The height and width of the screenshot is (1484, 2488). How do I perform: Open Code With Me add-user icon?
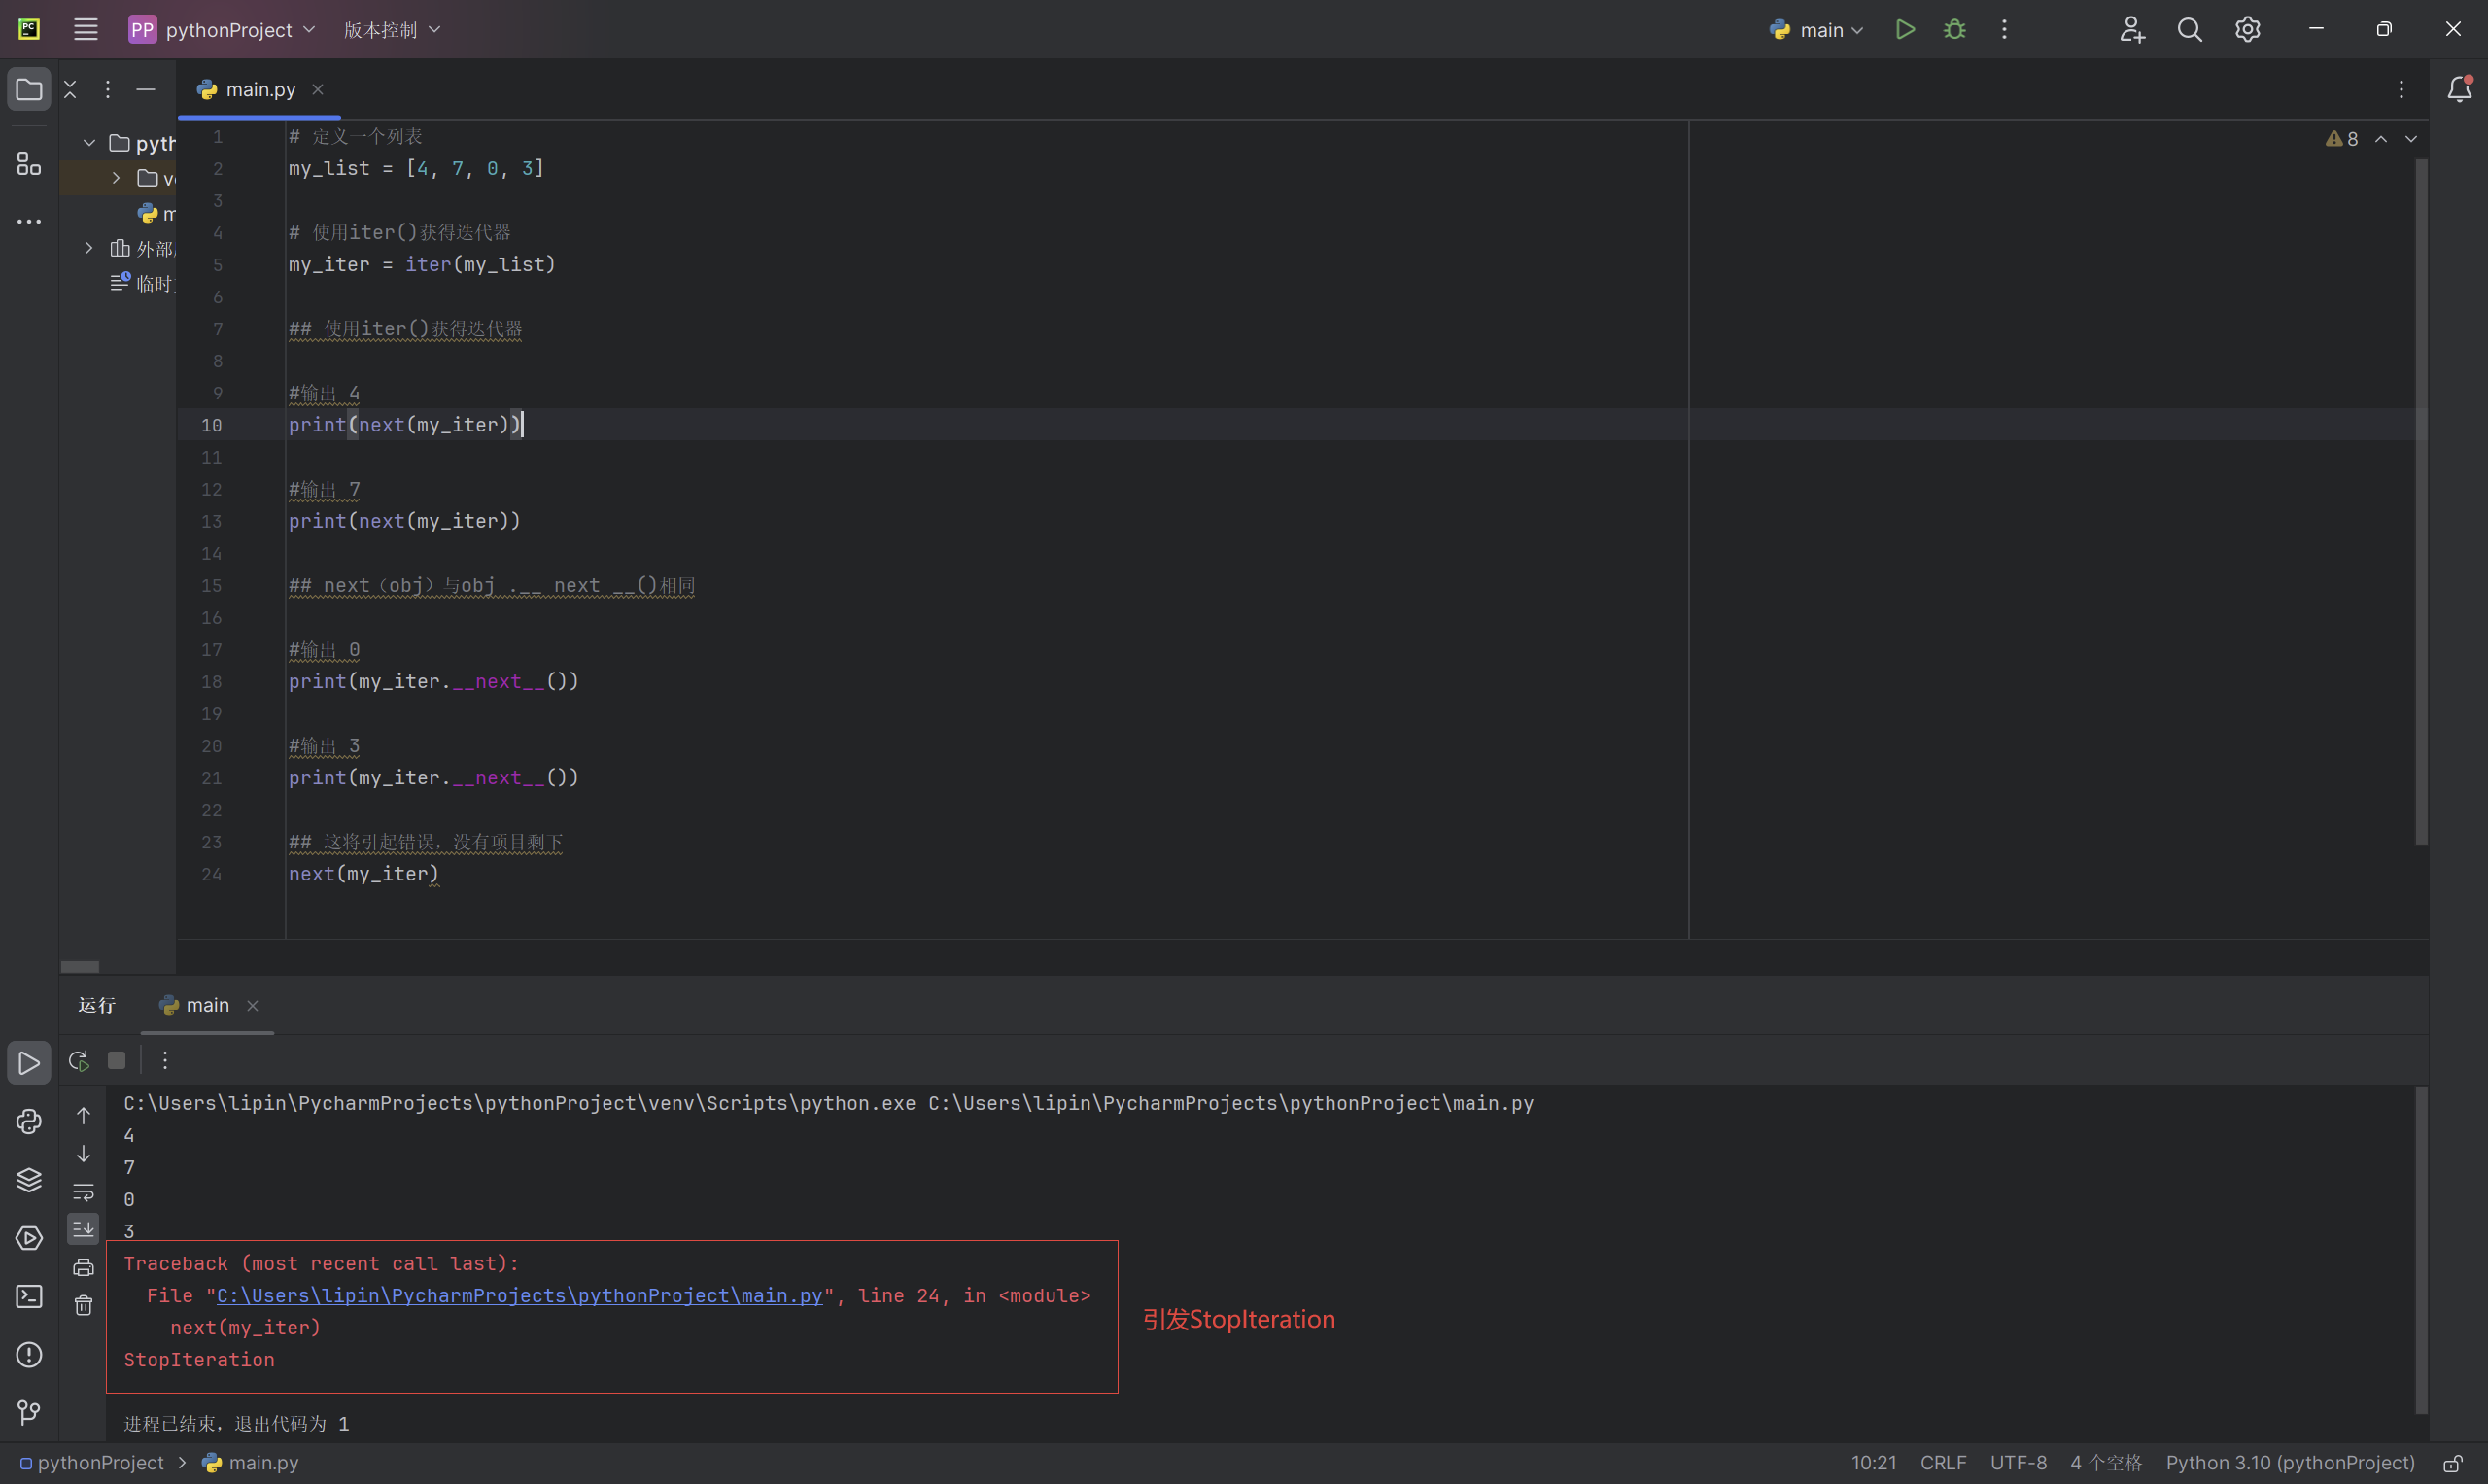coord(2132,30)
